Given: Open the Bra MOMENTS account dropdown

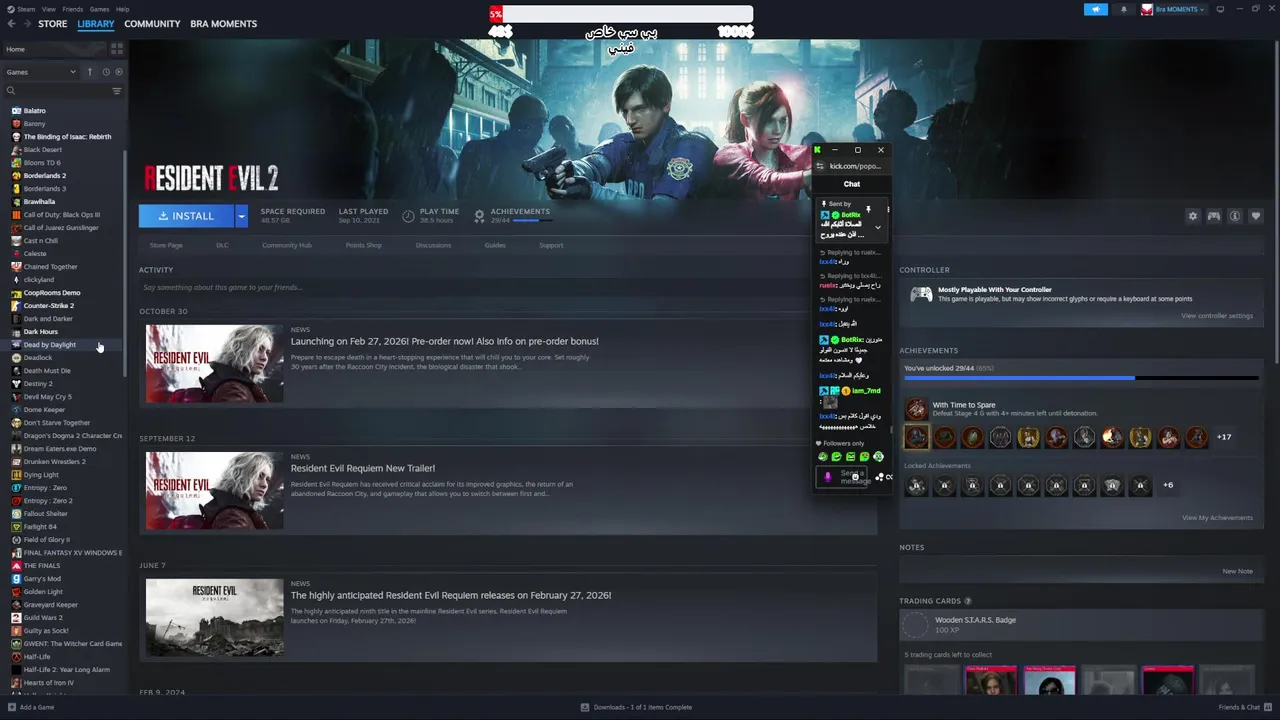Looking at the screenshot, I should tap(1174, 9).
